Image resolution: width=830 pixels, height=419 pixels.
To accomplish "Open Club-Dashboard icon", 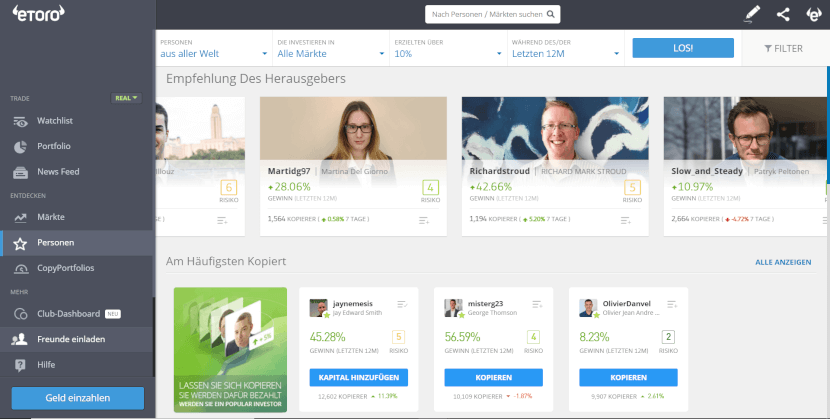I will [x=20, y=314].
